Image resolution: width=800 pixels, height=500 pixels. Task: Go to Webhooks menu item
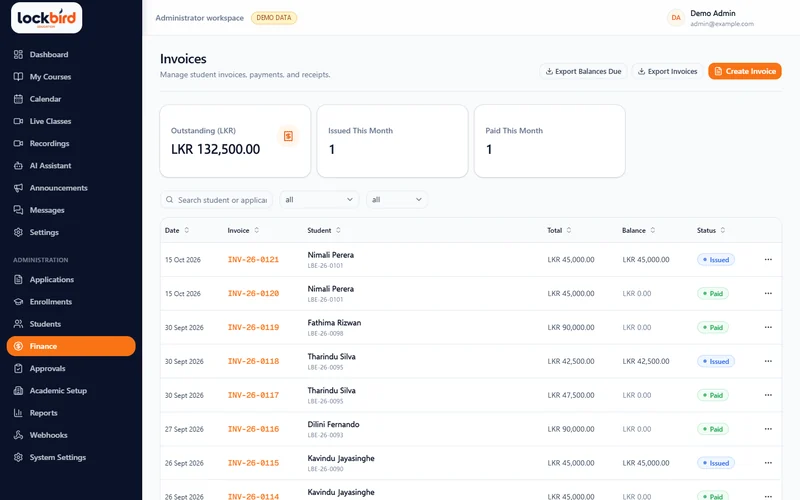pyautogui.click(x=71, y=435)
